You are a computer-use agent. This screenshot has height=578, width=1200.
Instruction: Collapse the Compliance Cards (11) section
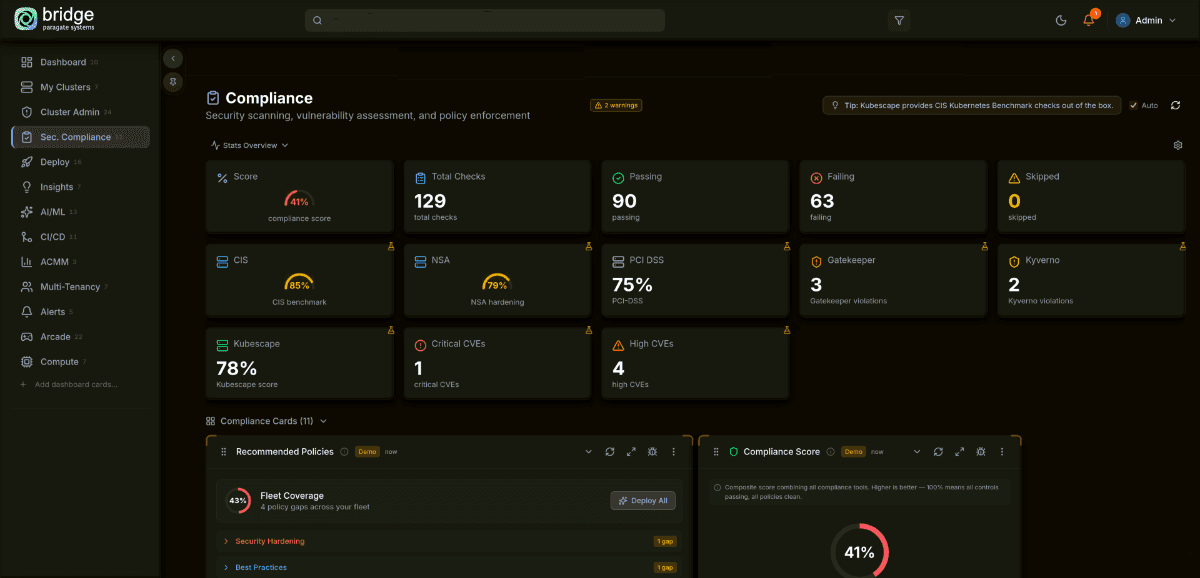(x=266, y=421)
